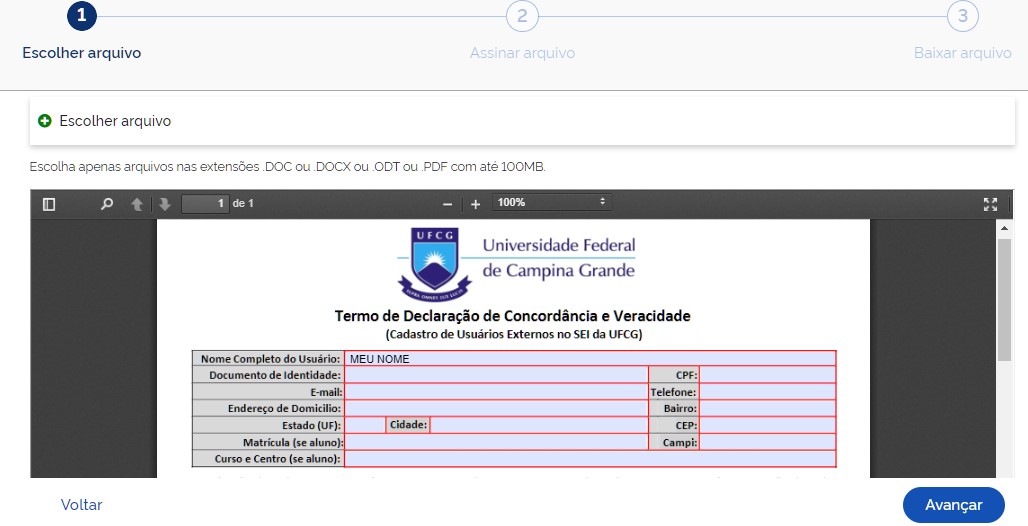Toggle the PDF viewer sidebar

[49, 204]
